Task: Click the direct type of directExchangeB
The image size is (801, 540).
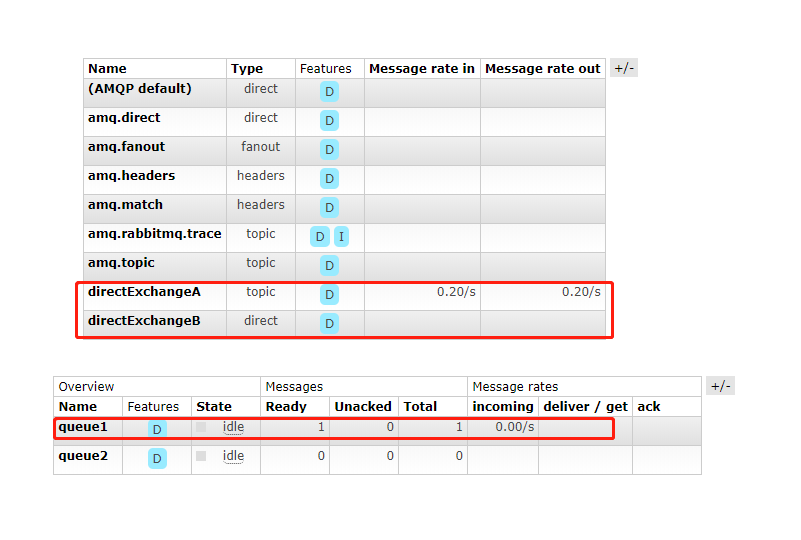Action: (x=261, y=320)
